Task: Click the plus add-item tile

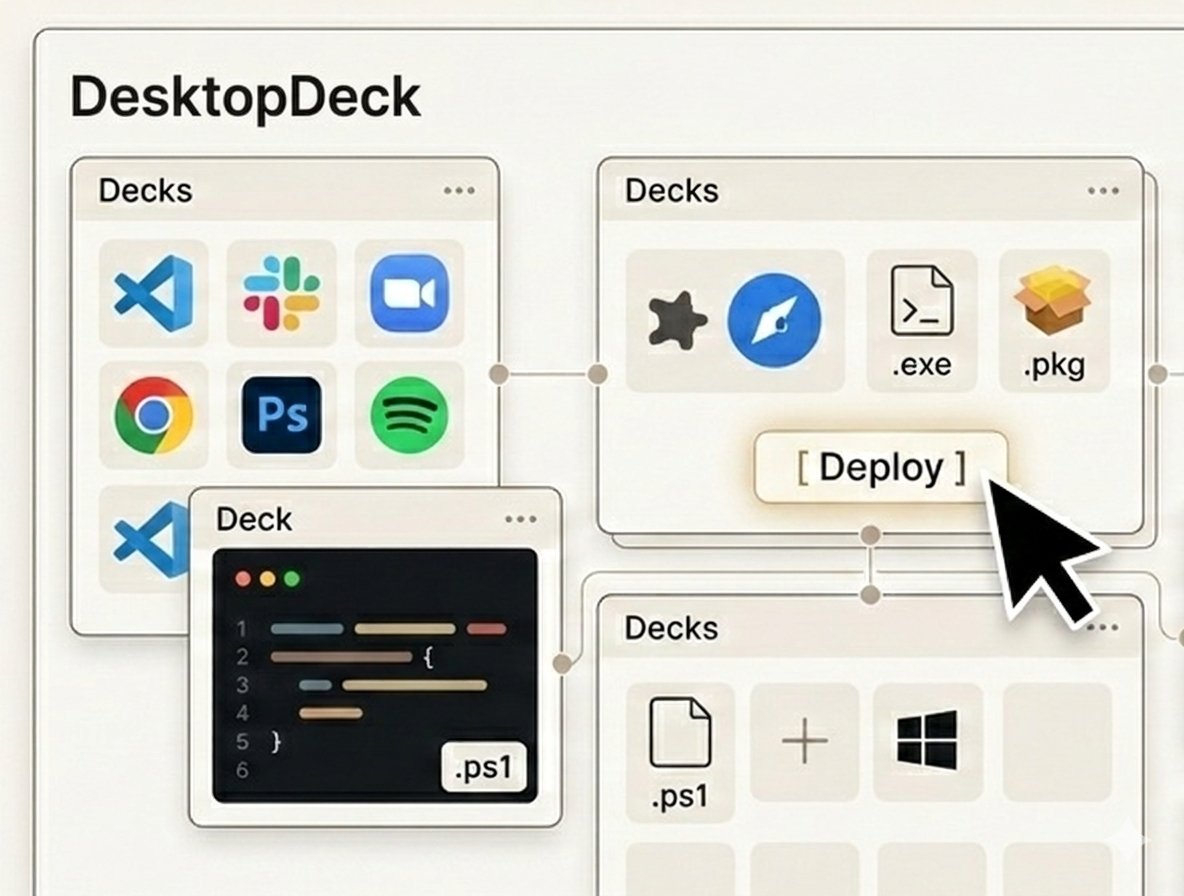Action: [x=804, y=742]
